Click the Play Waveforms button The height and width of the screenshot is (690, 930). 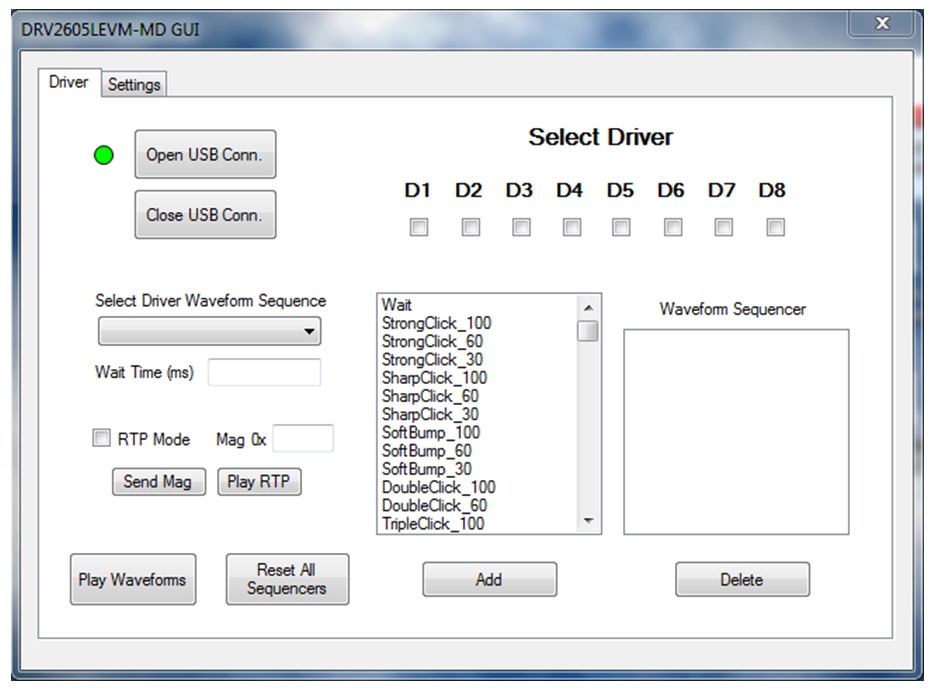tap(133, 580)
